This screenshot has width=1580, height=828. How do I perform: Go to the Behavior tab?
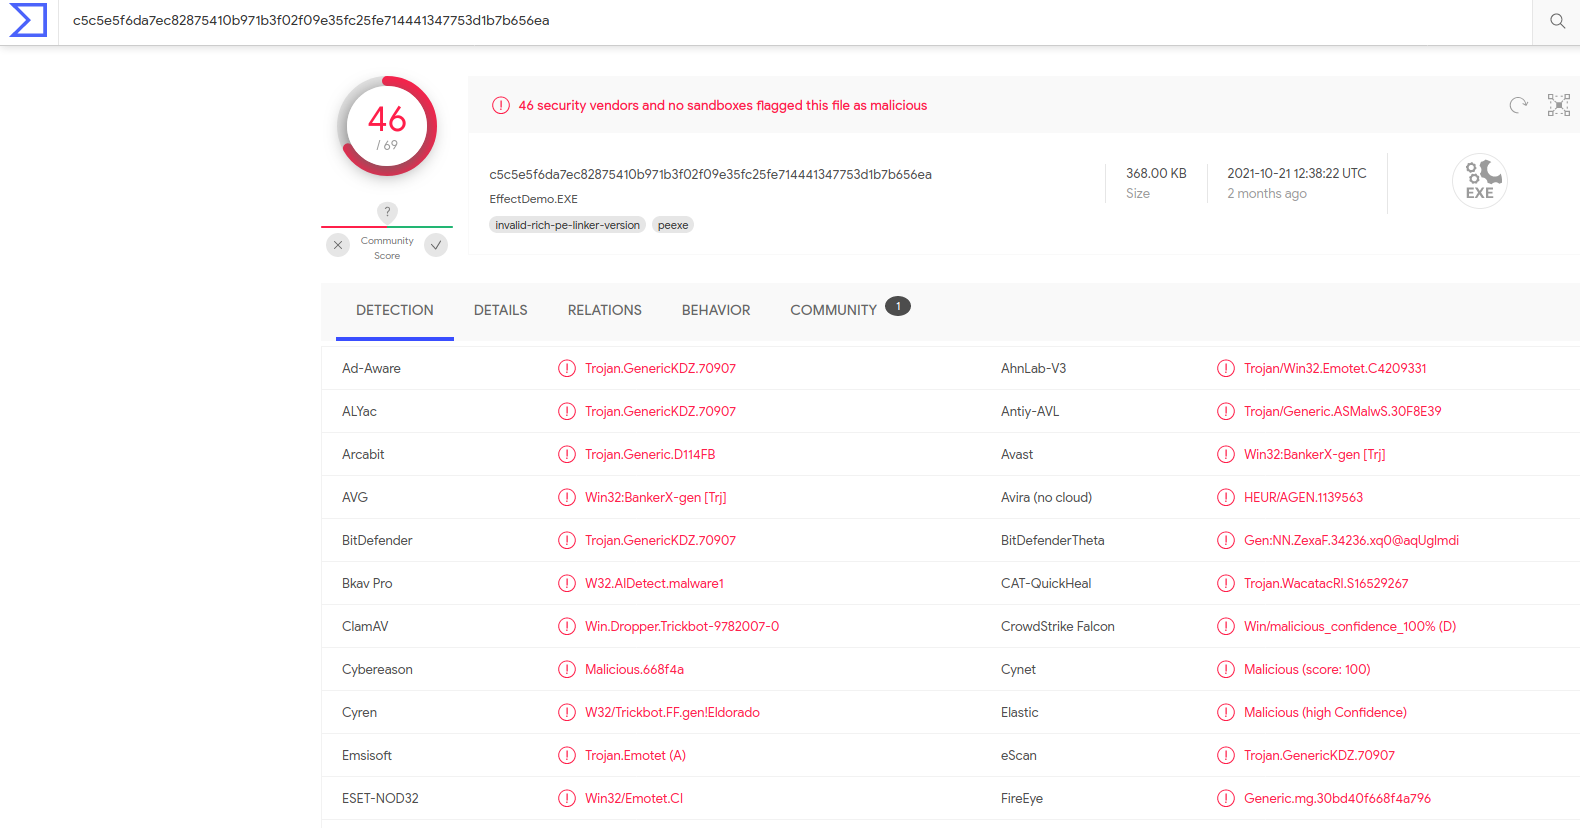715,310
